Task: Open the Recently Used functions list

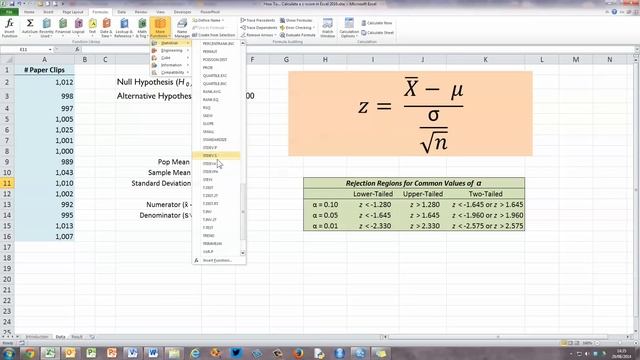Action: pyautogui.click(x=47, y=28)
